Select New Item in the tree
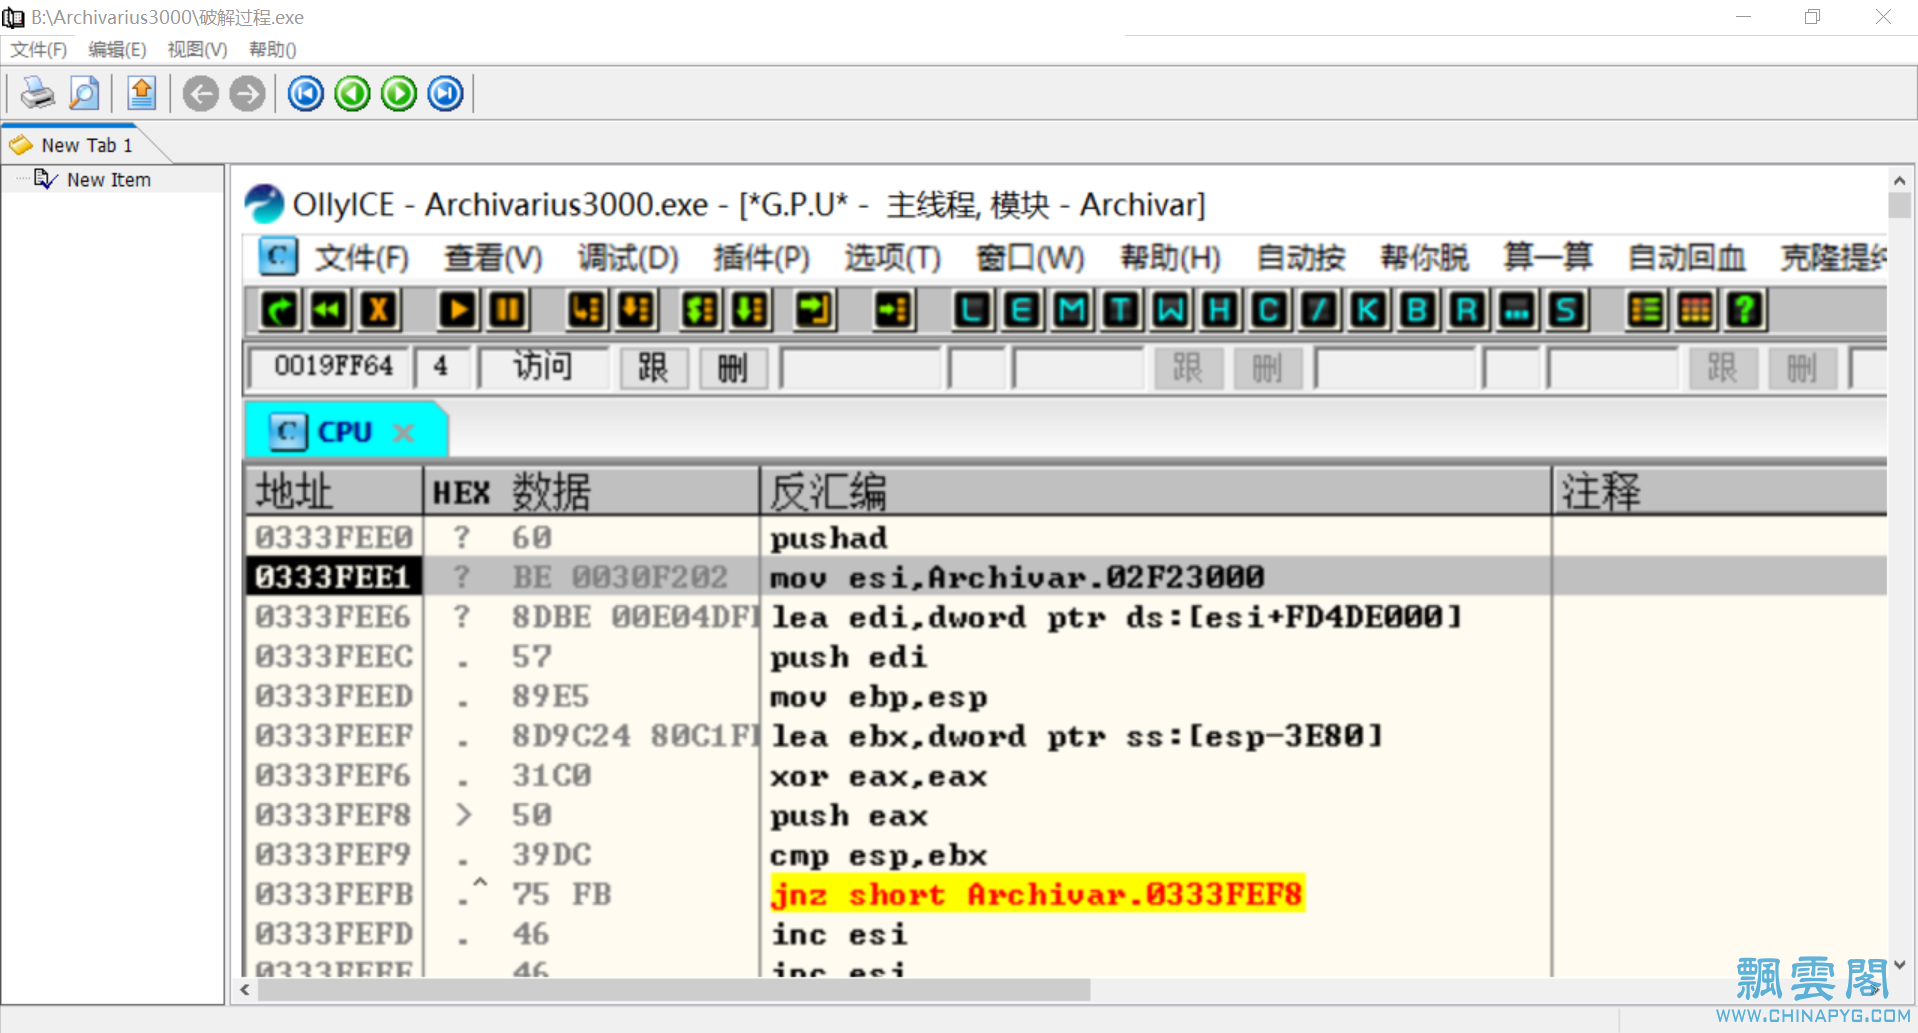Viewport: 1918px width, 1033px height. (108, 180)
